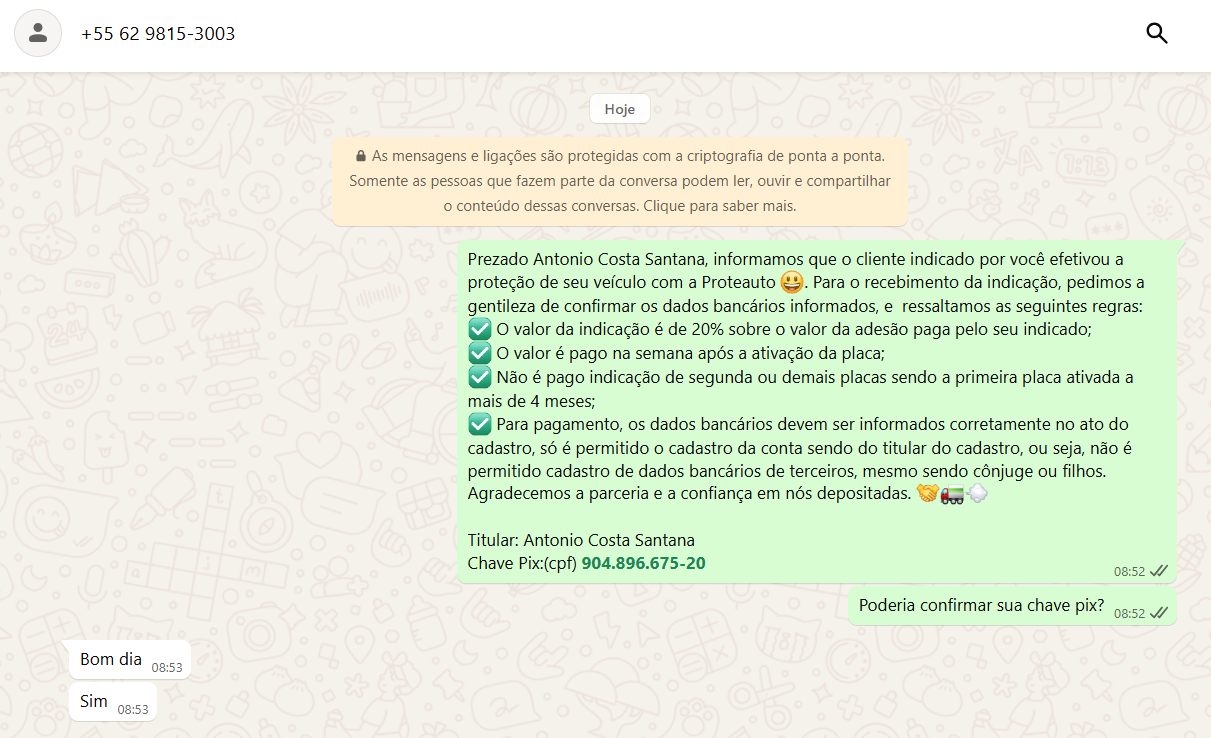Click checkmark beside 'Não é pago indicação'
Viewport: 1211px width, 738px height.
click(479, 377)
